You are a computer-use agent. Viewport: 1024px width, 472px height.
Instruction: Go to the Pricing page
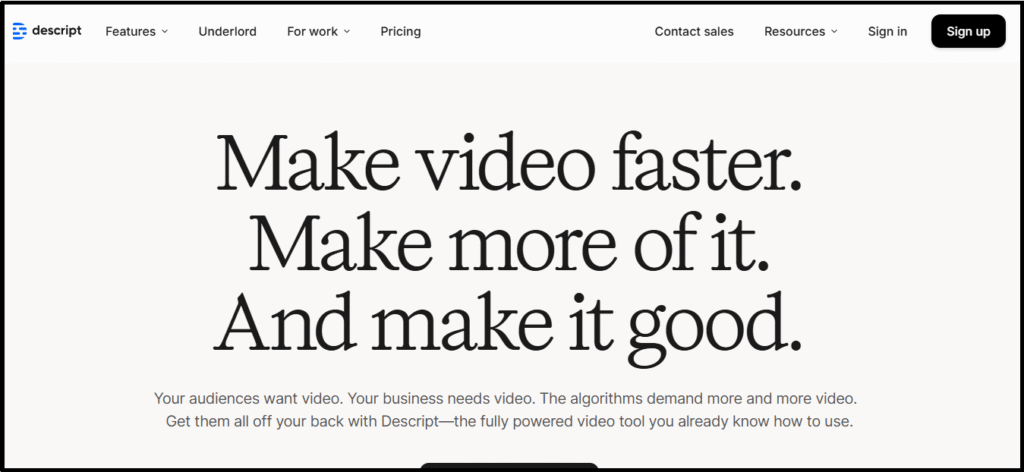(x=400, y=31)
